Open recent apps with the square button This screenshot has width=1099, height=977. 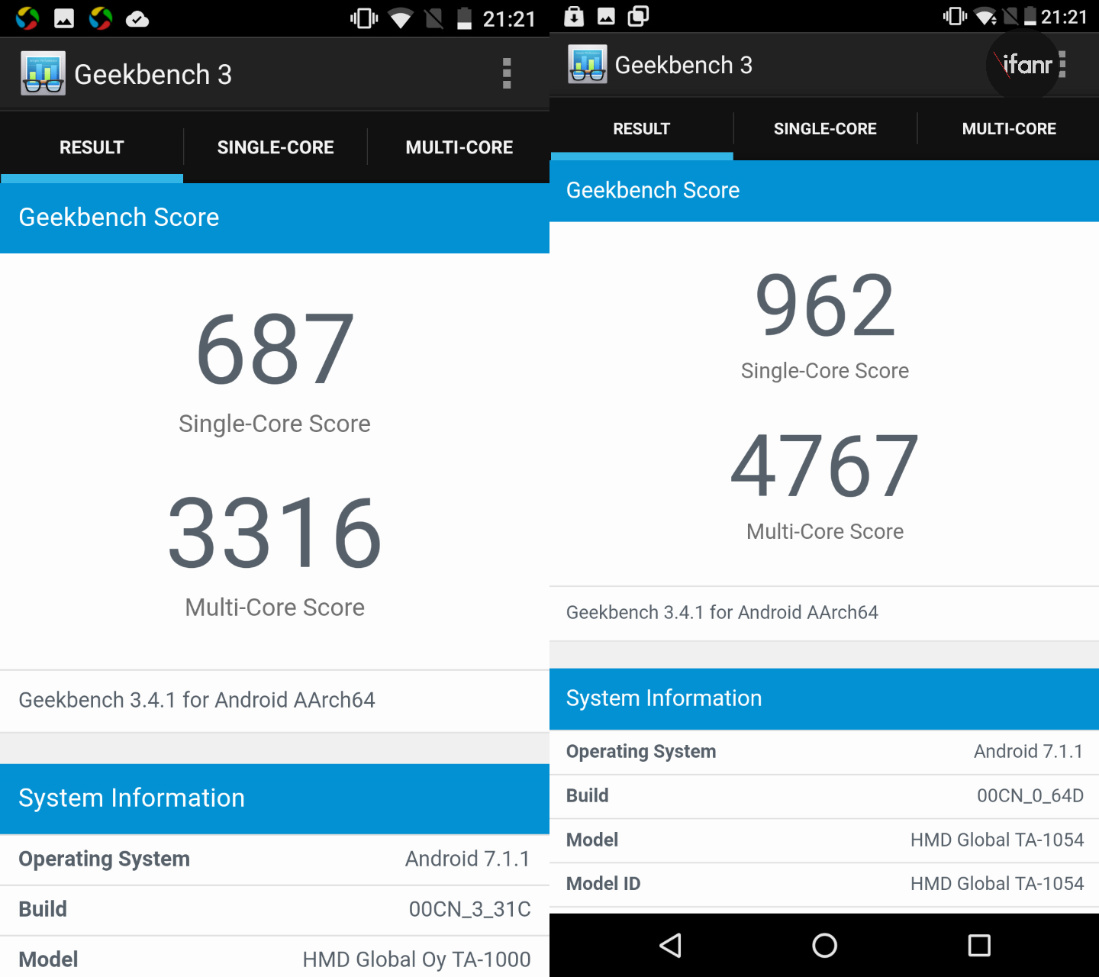[x=979, y=945]
